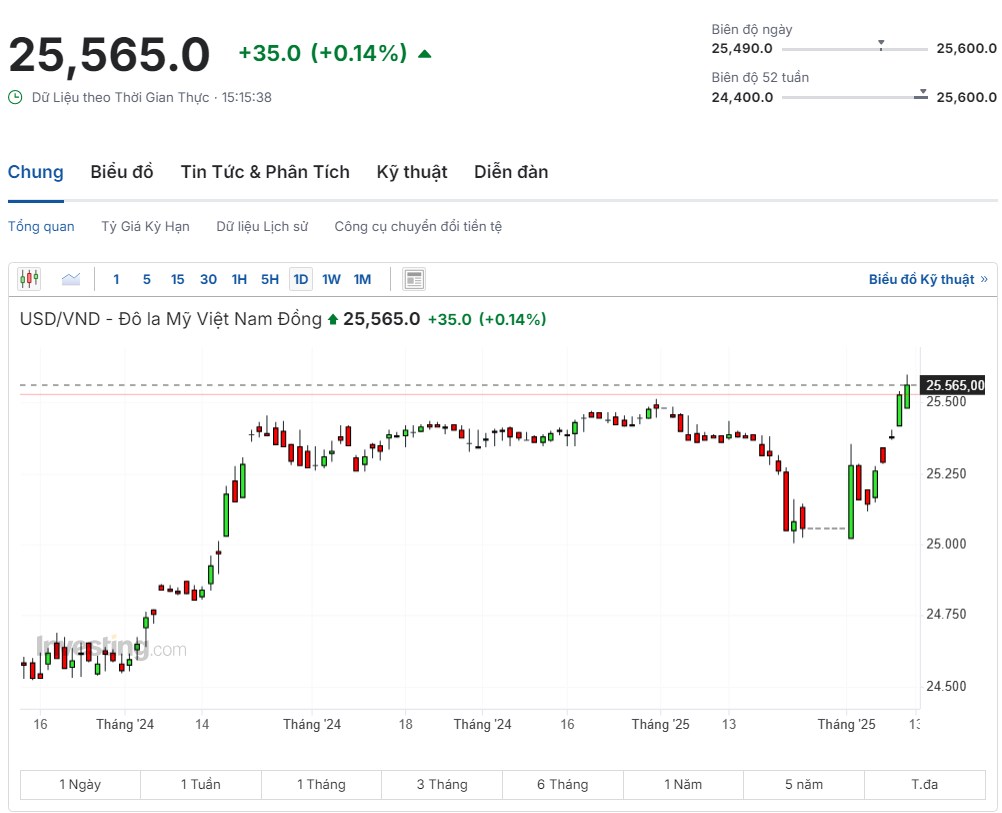
Task: Show the 1 Năm time range
Action: tap(683, 784)
